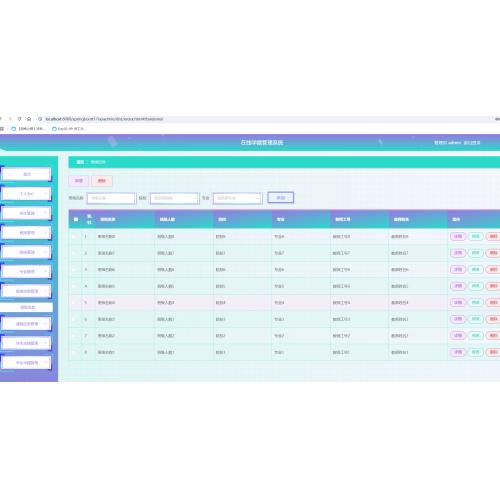Expand the second sidebar menu item
Screen dimensions: 500x500
coord(27,194)
